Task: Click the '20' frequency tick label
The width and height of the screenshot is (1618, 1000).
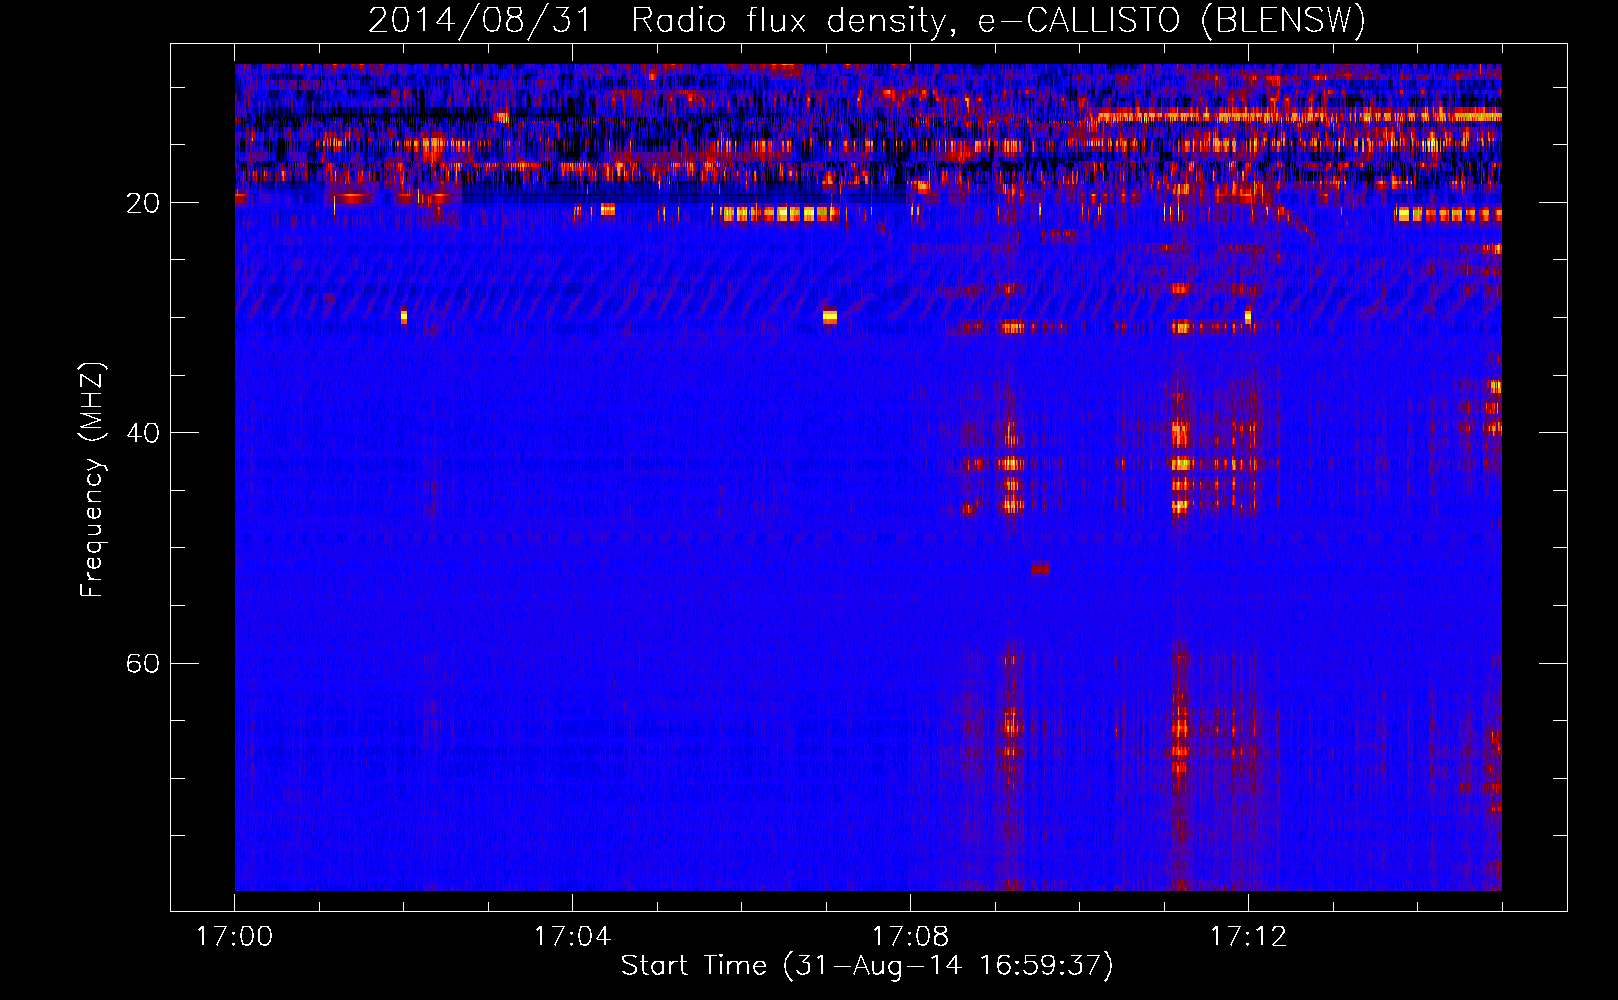Action: point(143,203)
